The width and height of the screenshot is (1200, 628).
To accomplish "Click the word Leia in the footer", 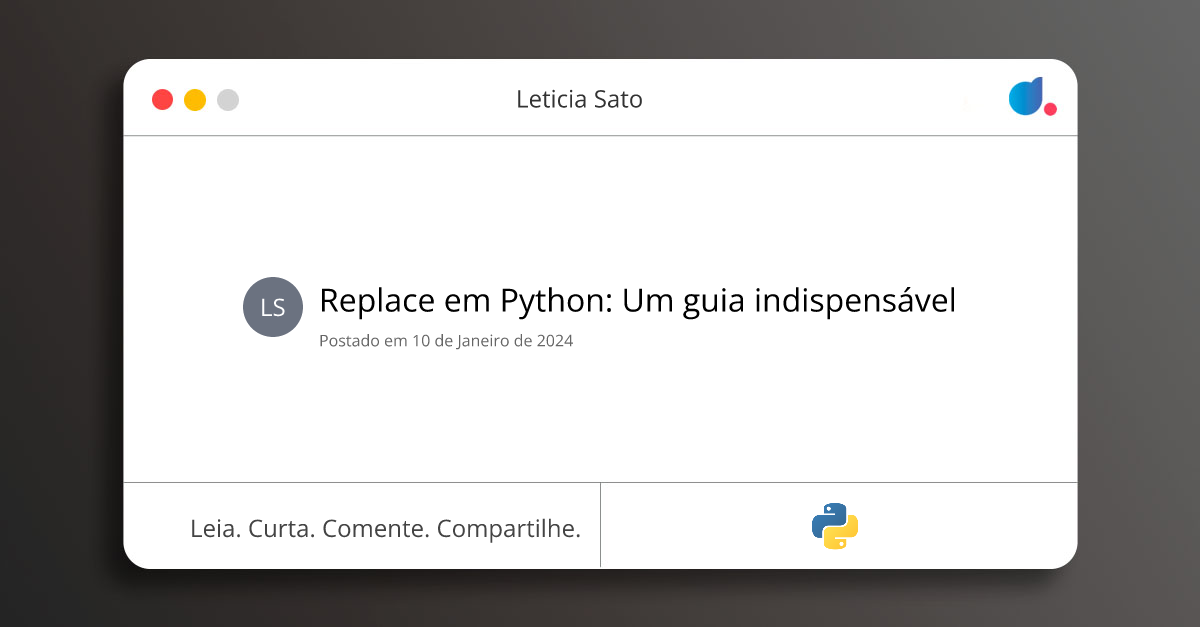I will click(214, 528).
